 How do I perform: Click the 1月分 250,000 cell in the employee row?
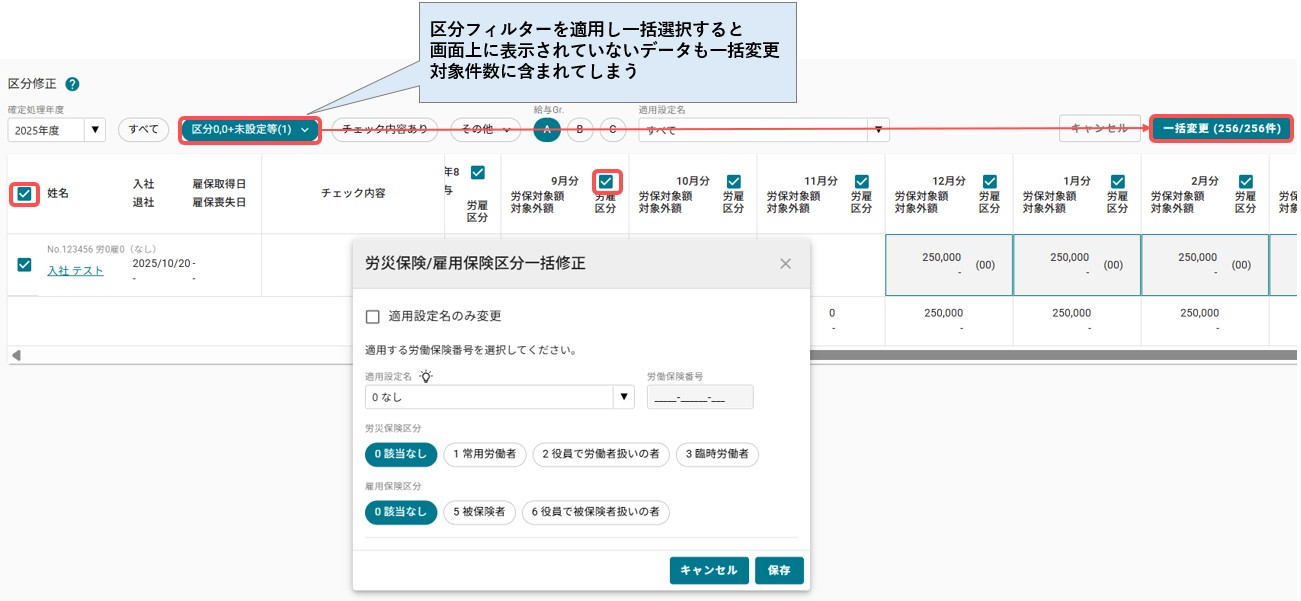click(x=1077, y=265)
